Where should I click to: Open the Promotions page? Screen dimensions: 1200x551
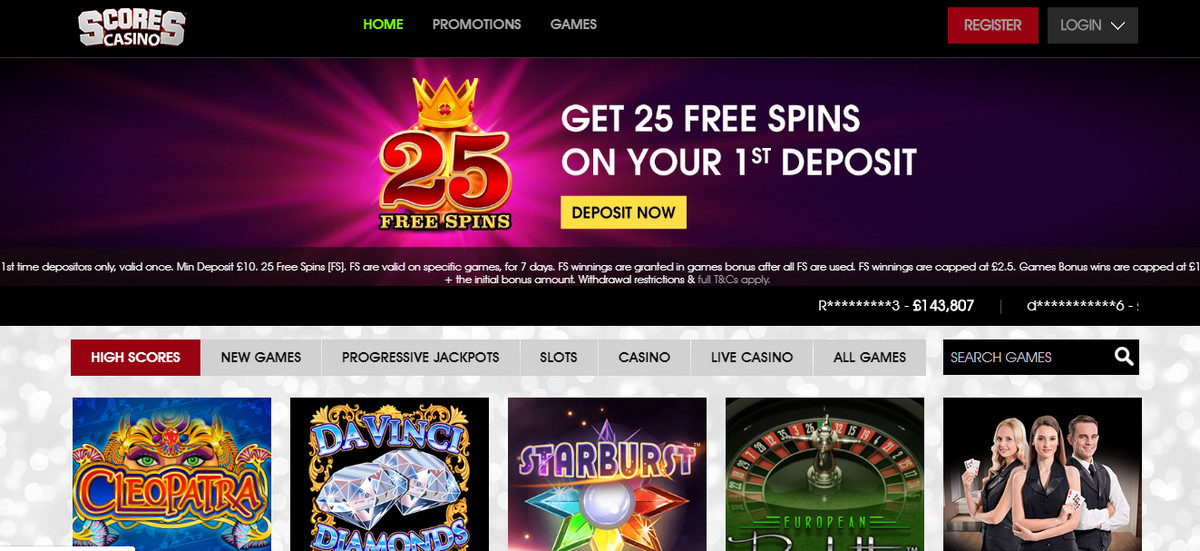tap(477, 24)
